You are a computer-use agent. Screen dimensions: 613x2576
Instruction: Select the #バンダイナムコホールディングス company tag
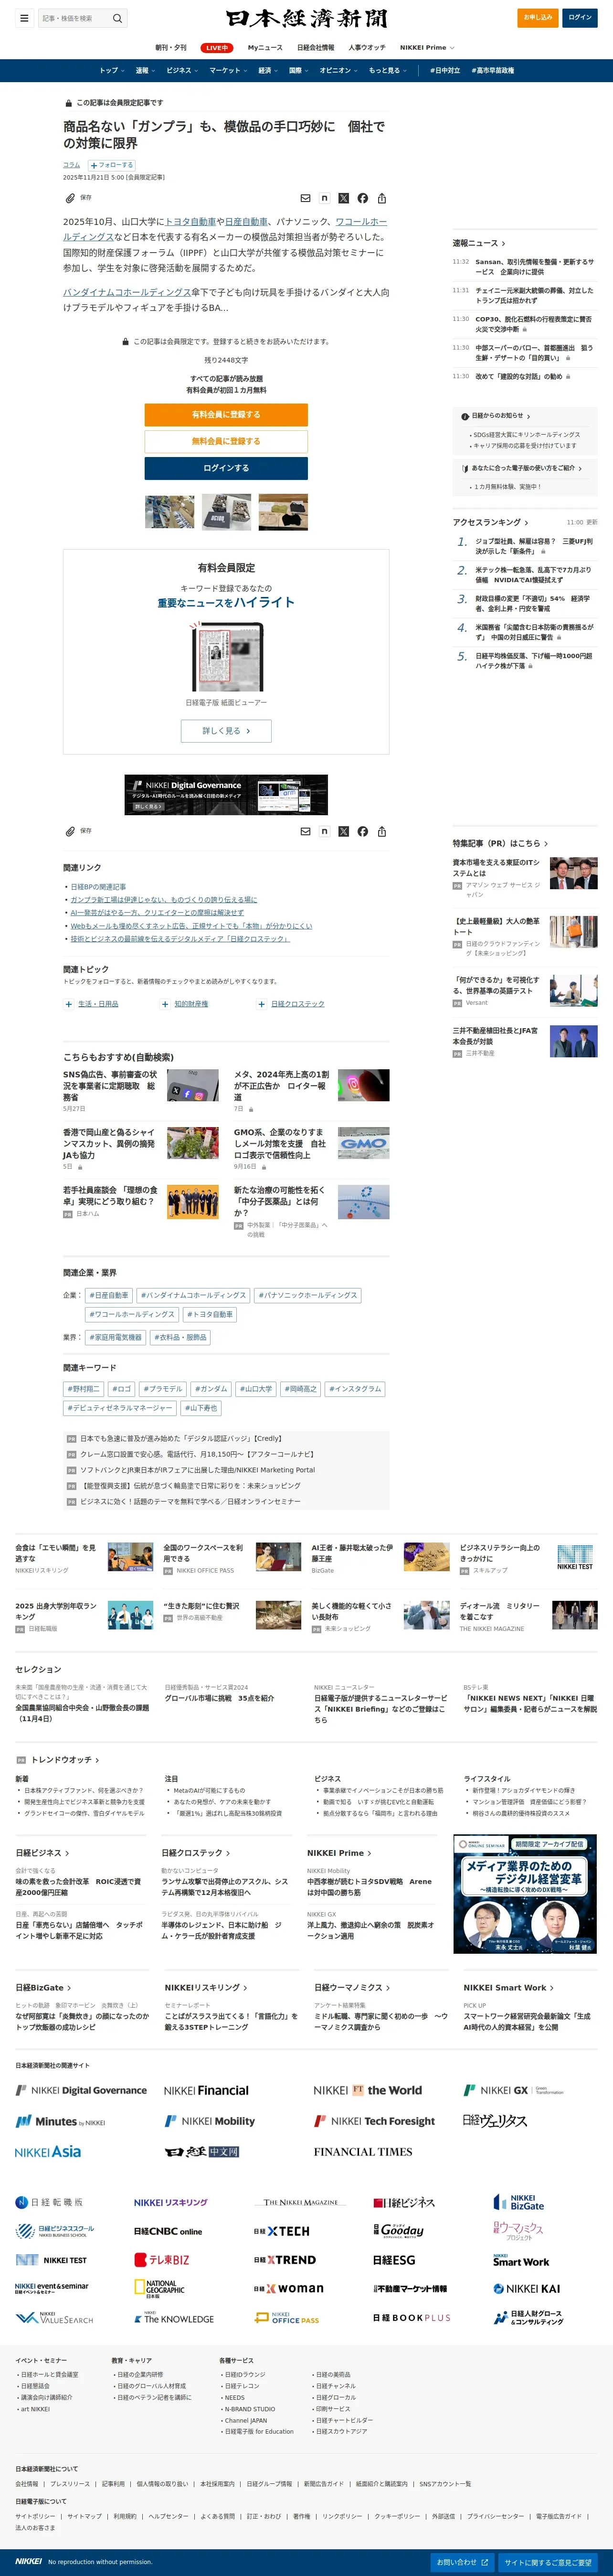pos(193,1295)
